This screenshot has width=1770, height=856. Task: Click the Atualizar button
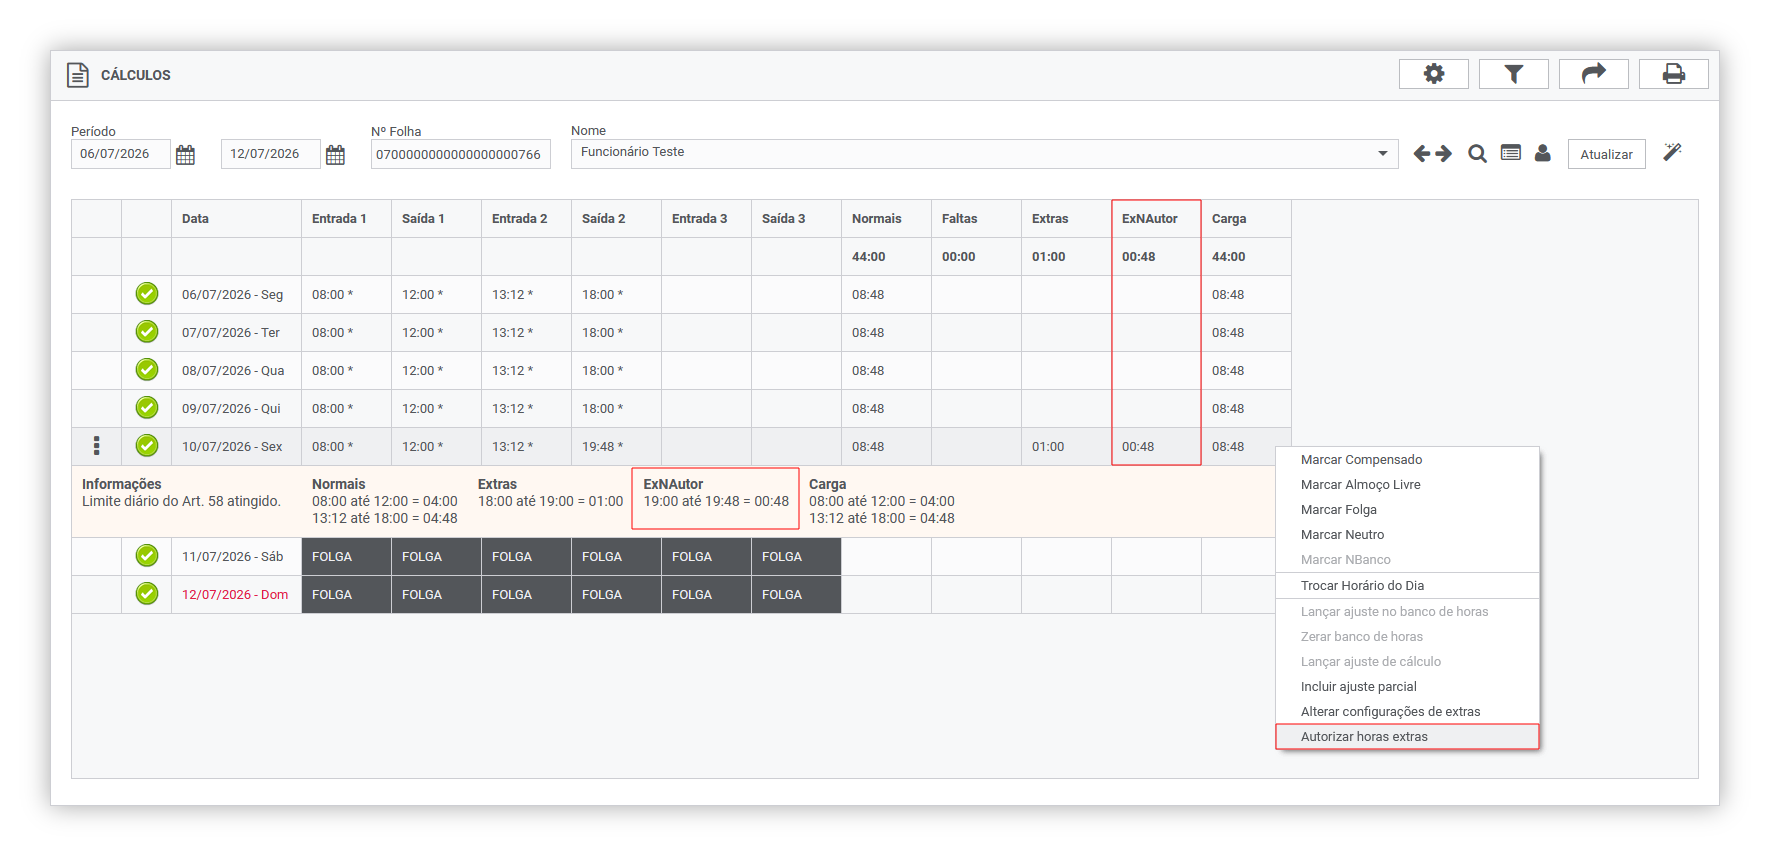[1606, 154]
